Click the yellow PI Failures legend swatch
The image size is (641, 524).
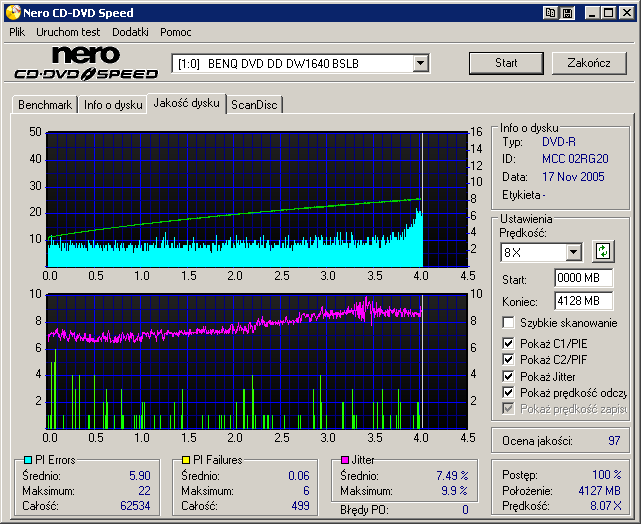[186, 460]
